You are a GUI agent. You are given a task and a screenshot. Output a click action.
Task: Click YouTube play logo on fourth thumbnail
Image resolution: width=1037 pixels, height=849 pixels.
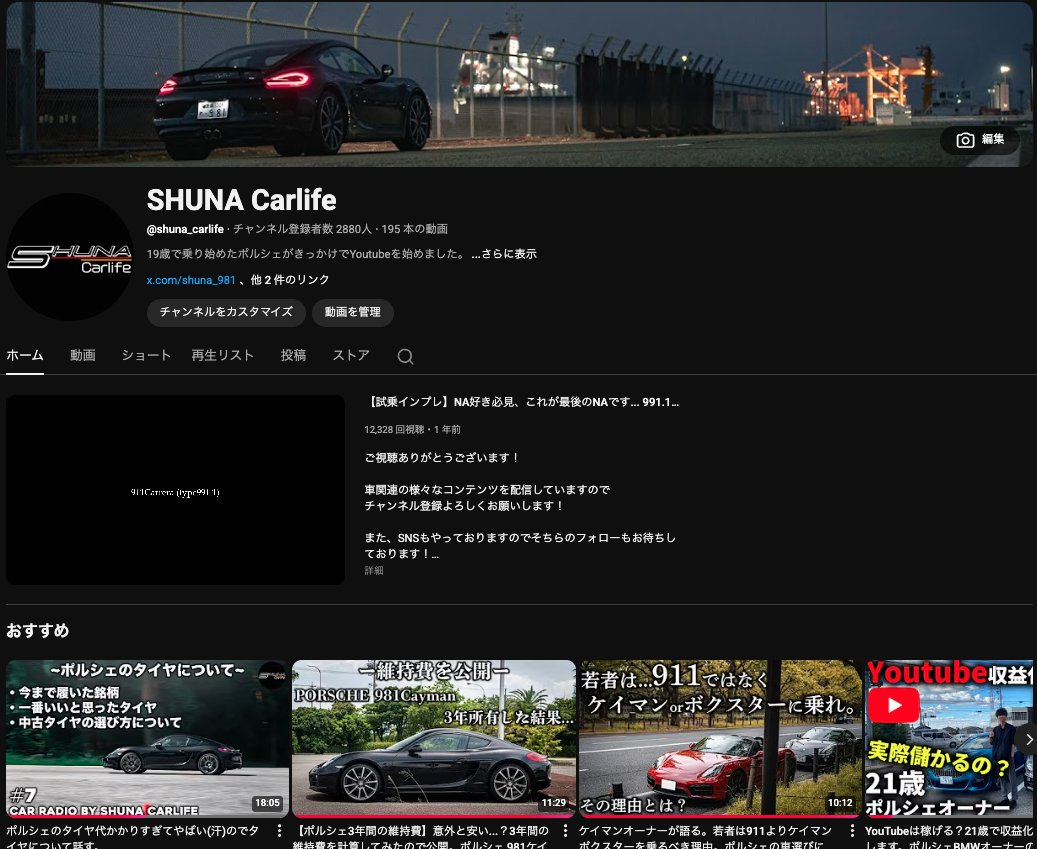tap(893, 706)
